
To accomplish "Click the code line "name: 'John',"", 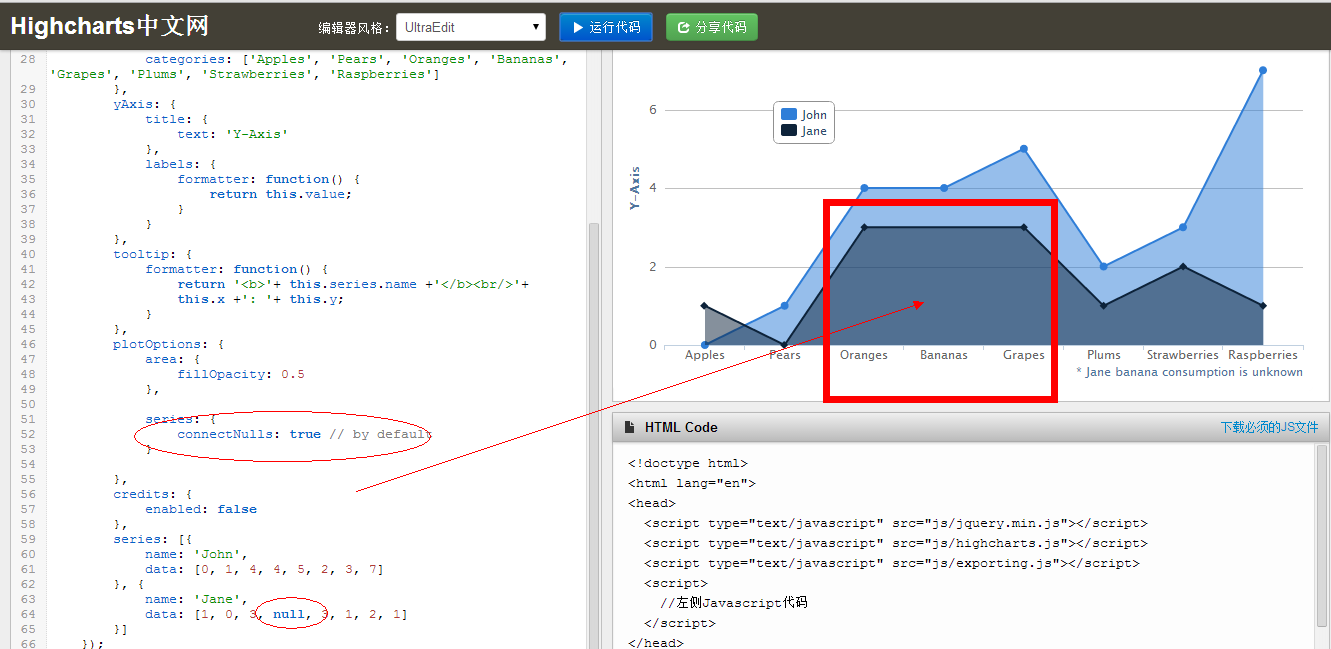I will (x=196, y=554).
